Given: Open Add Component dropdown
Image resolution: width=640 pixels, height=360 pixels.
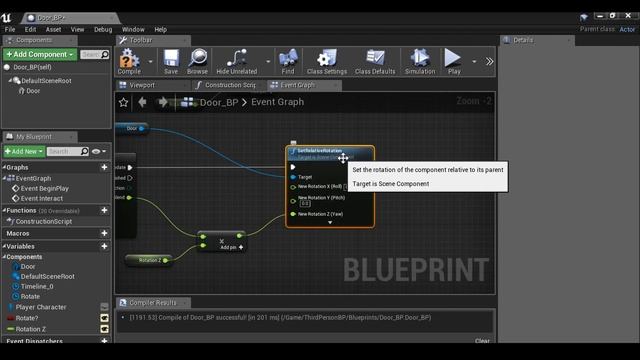Looking at the screenshot, I should 40,54.
